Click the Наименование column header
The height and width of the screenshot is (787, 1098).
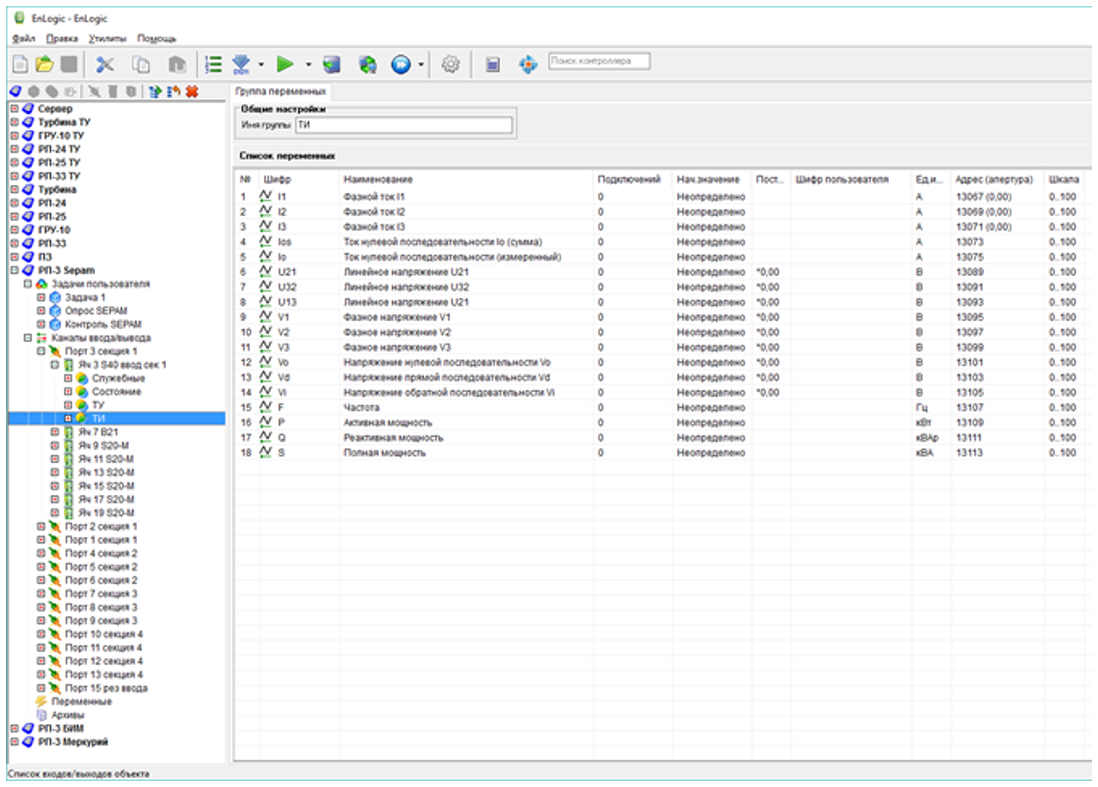tap(378, 179)
